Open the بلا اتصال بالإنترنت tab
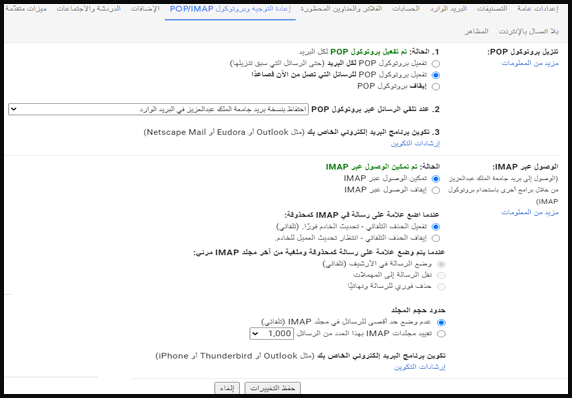Image resolution: width=572 pixels, height=398 pixels. 529,32
